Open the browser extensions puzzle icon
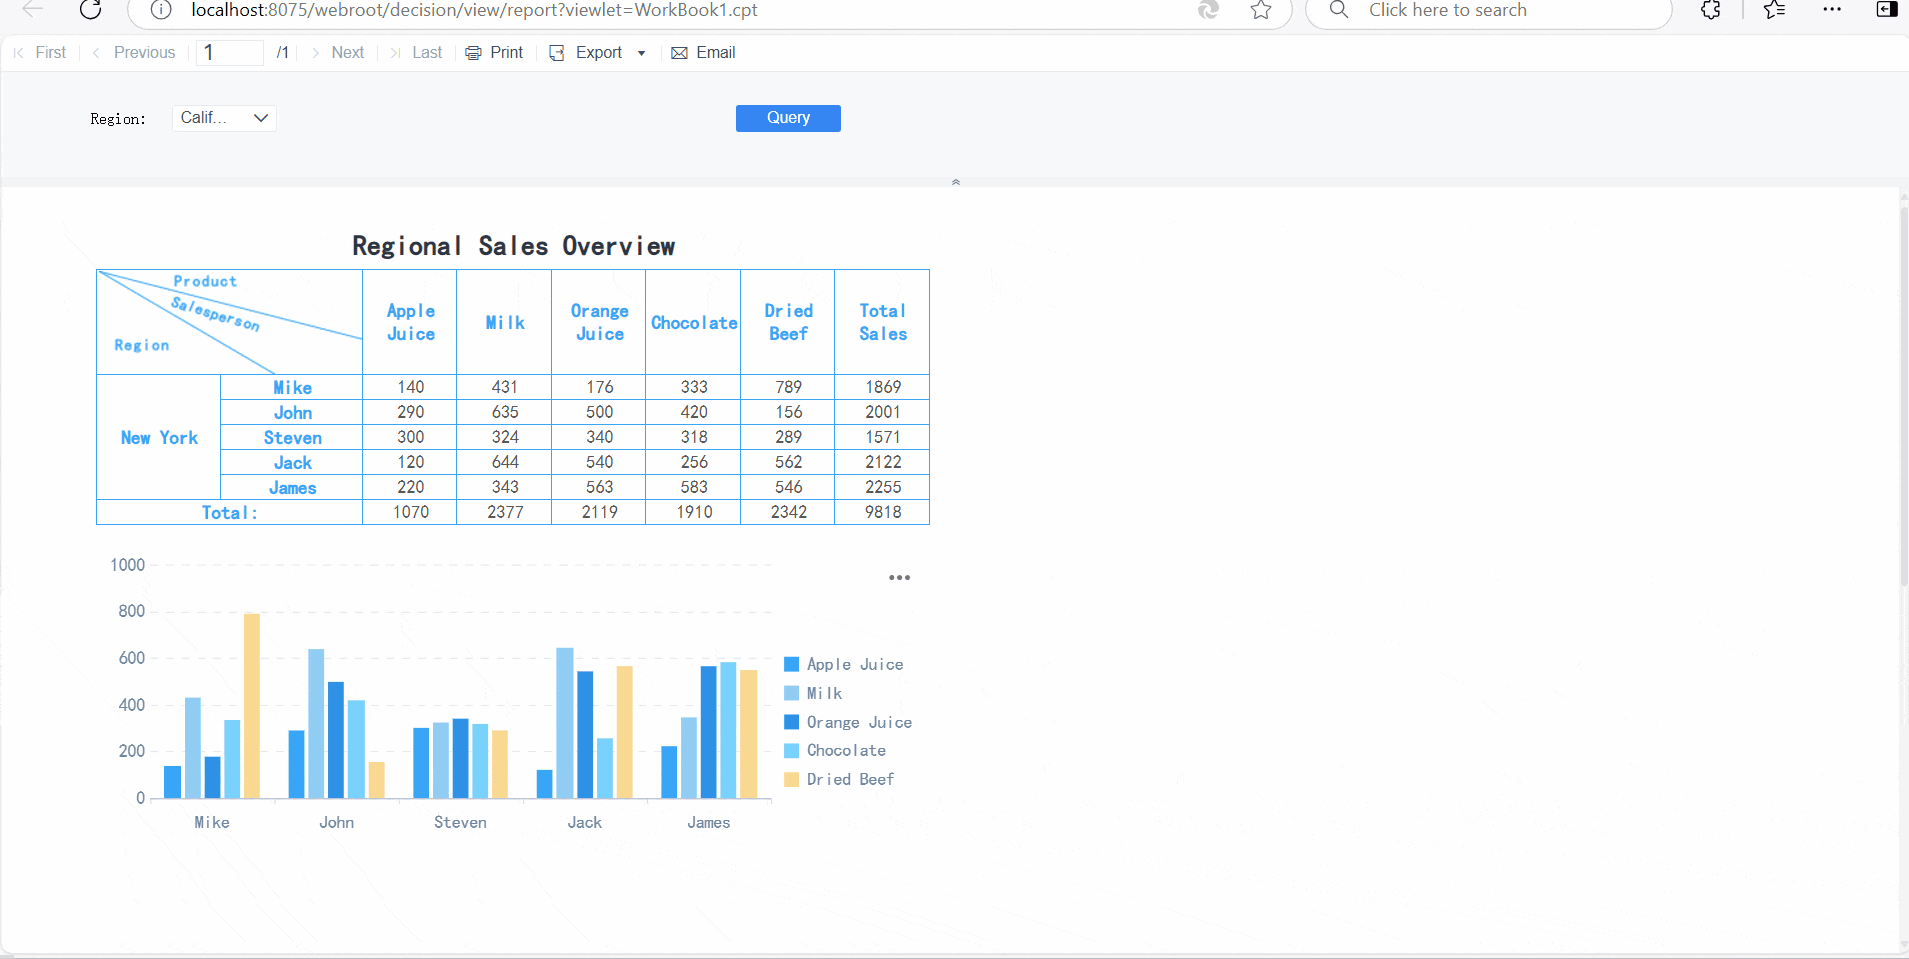This screenshot has height=959, width=1909. (x=1711, y=10)
